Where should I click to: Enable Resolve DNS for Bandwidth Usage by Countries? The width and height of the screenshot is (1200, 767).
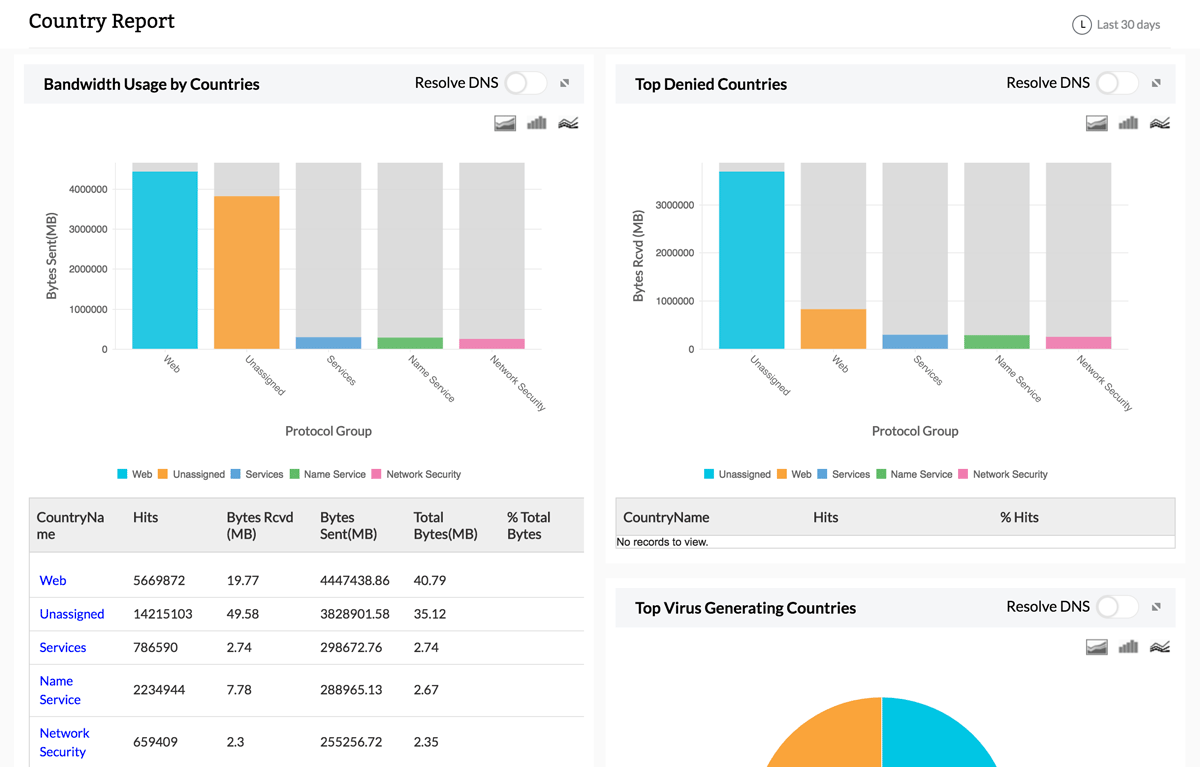[525, 83]
